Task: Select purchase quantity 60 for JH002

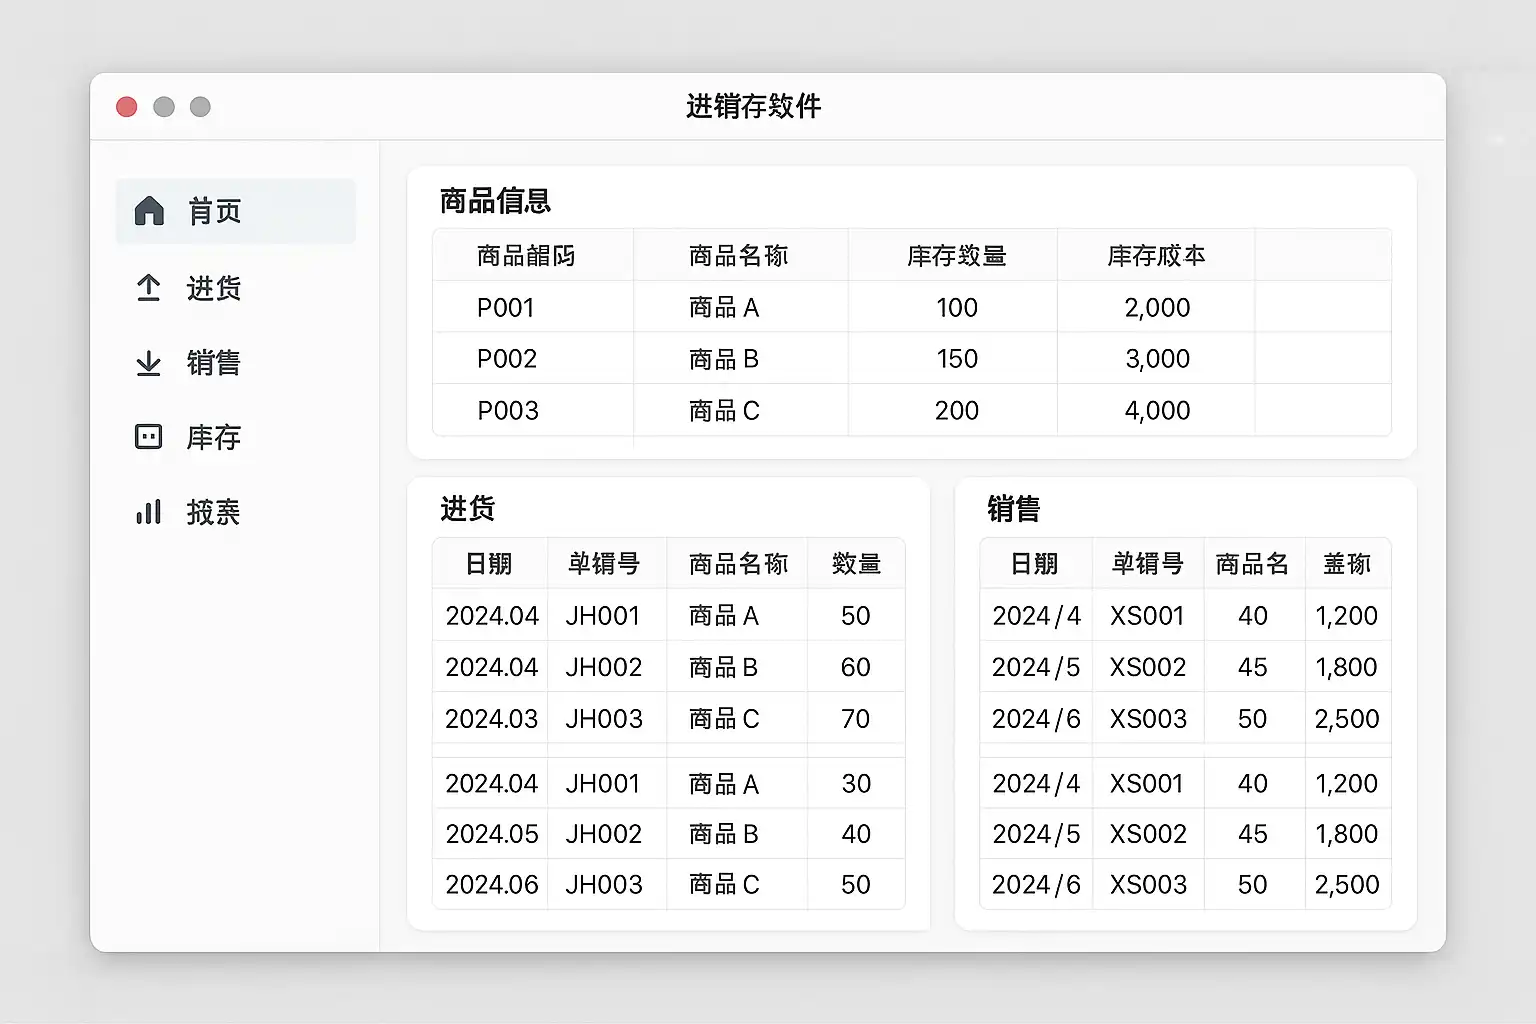Action: [x=856, y=667]
